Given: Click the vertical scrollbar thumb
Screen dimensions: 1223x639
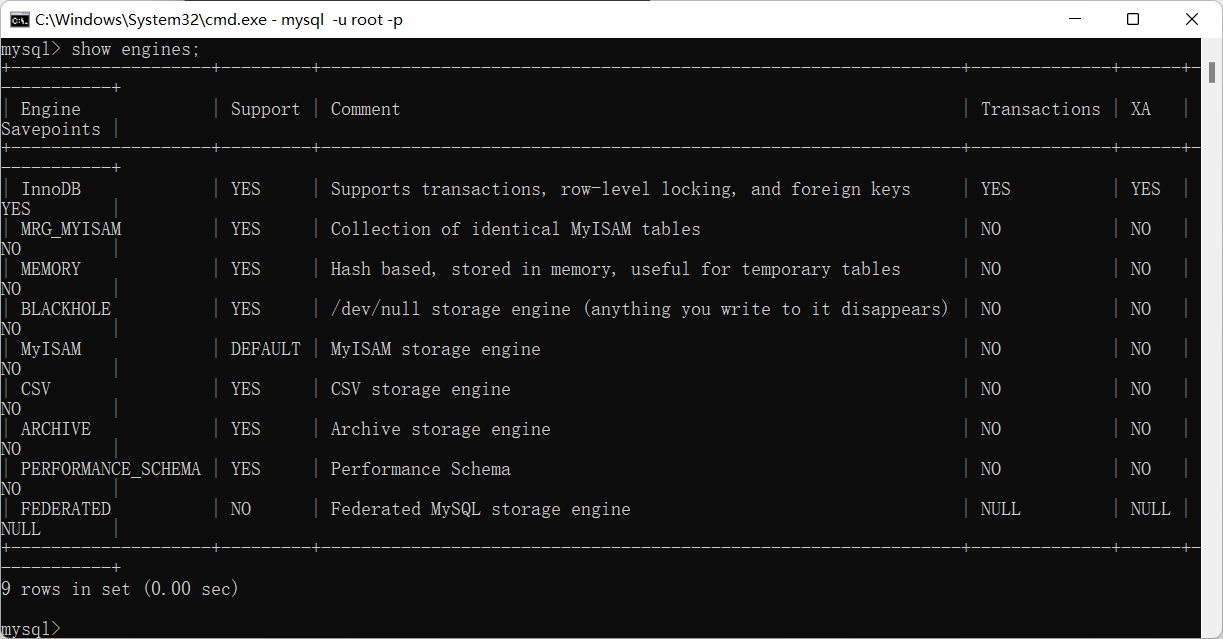Looking at the screenshot, I should [1211, 72].
